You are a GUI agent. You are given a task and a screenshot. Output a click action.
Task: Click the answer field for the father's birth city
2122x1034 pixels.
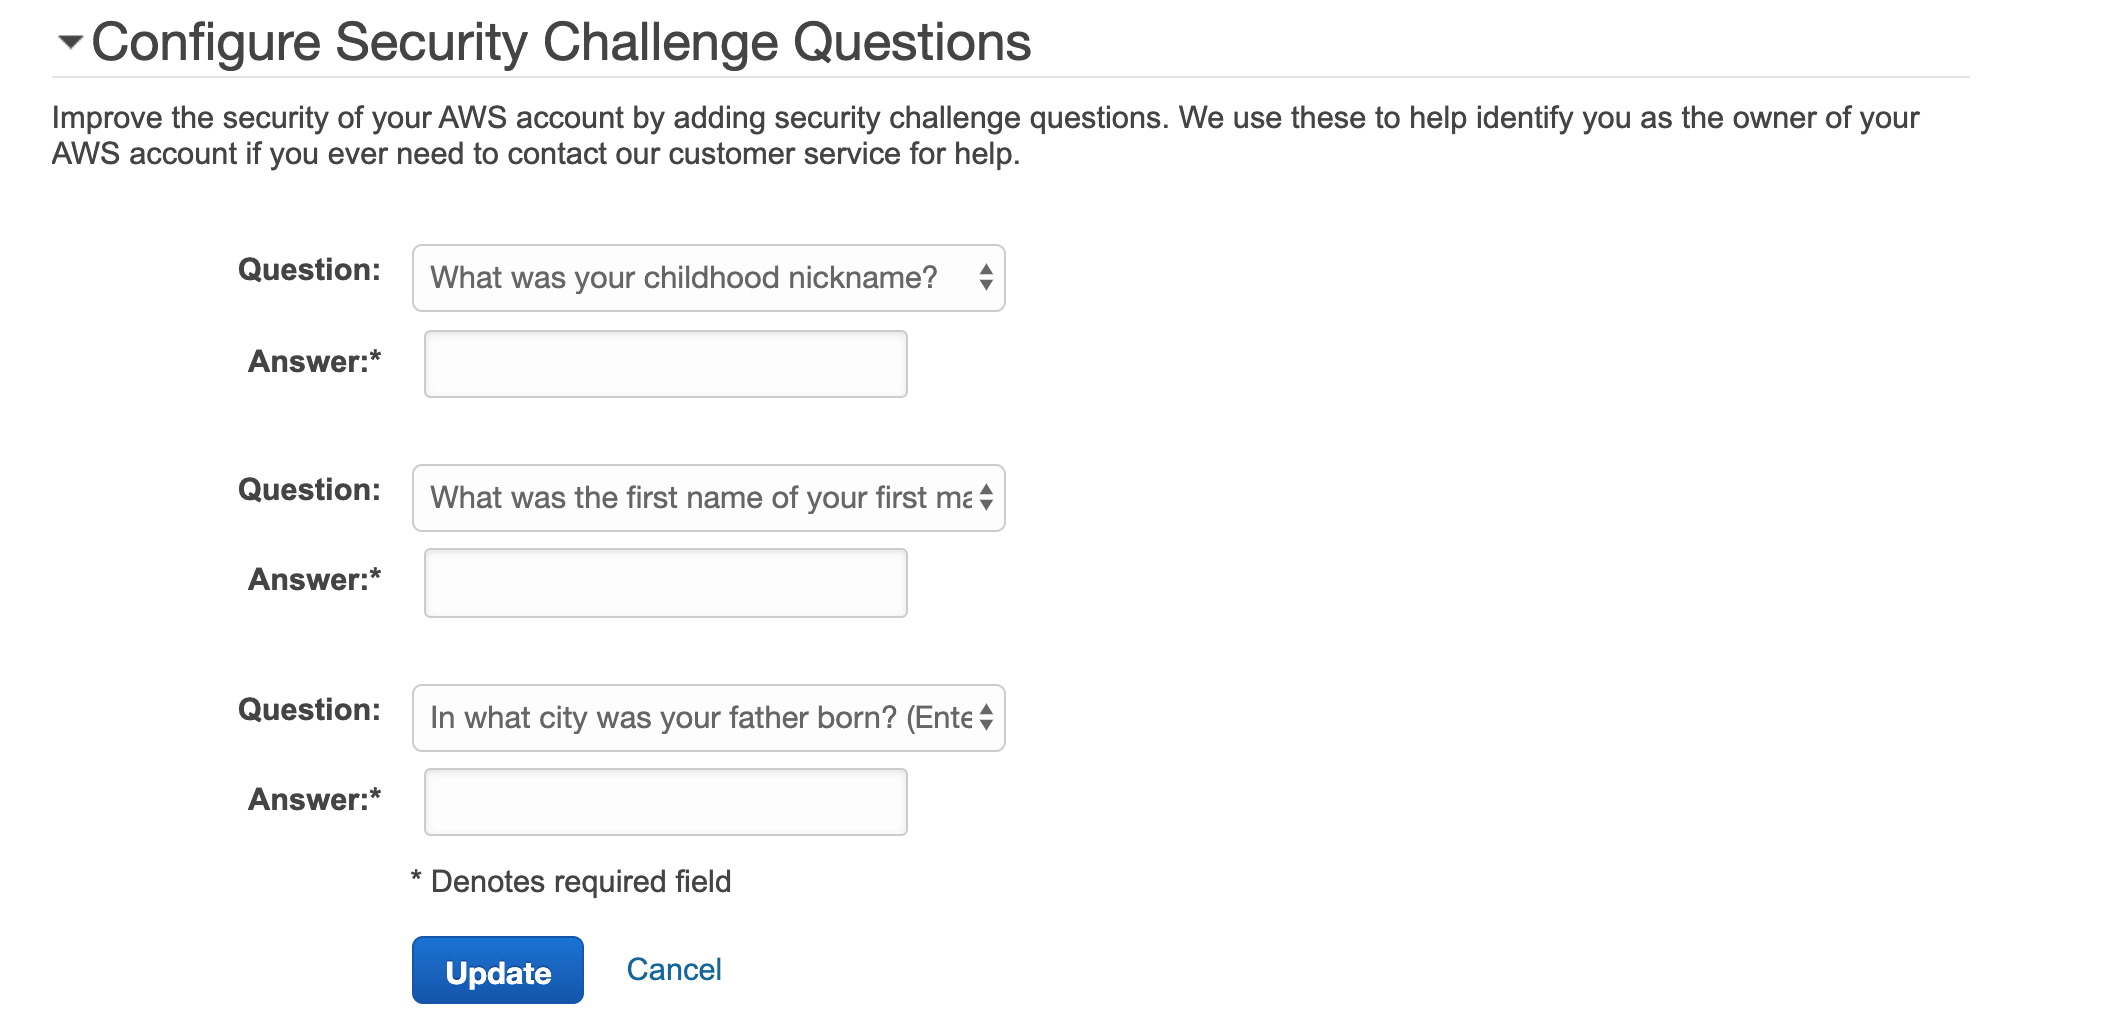(664, 801)
